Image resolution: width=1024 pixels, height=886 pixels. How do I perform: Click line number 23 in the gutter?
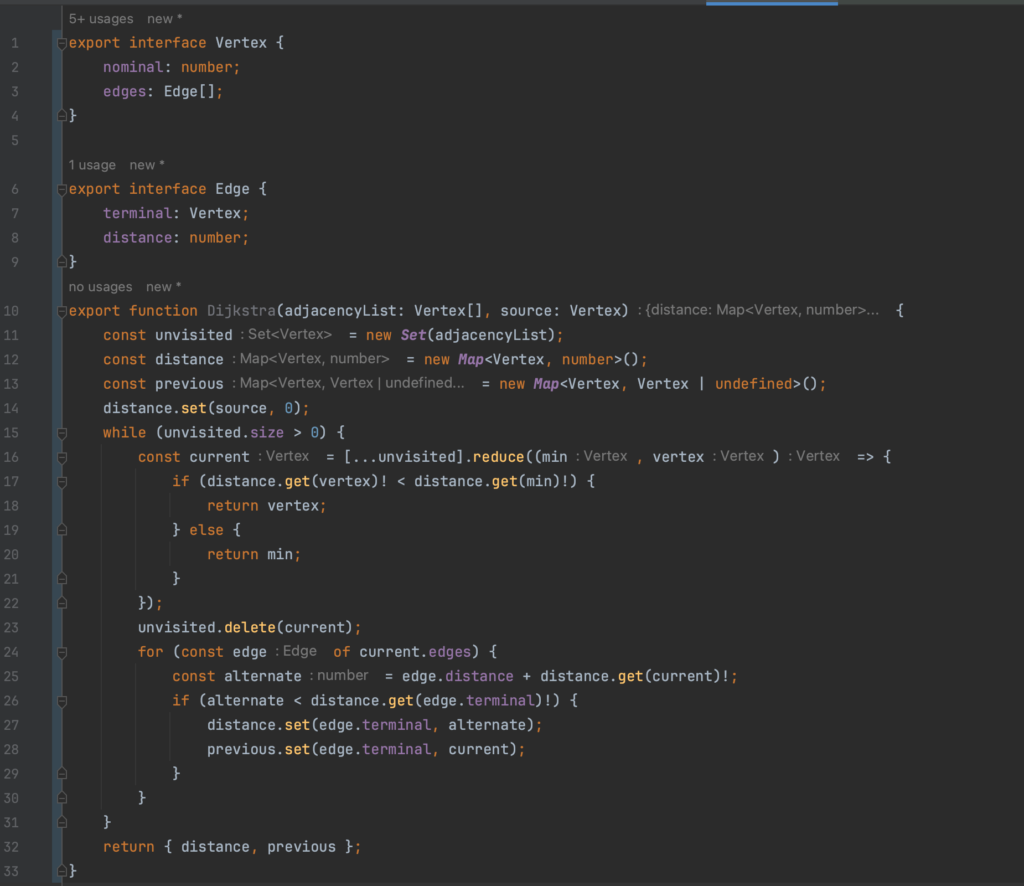point(12,628)
